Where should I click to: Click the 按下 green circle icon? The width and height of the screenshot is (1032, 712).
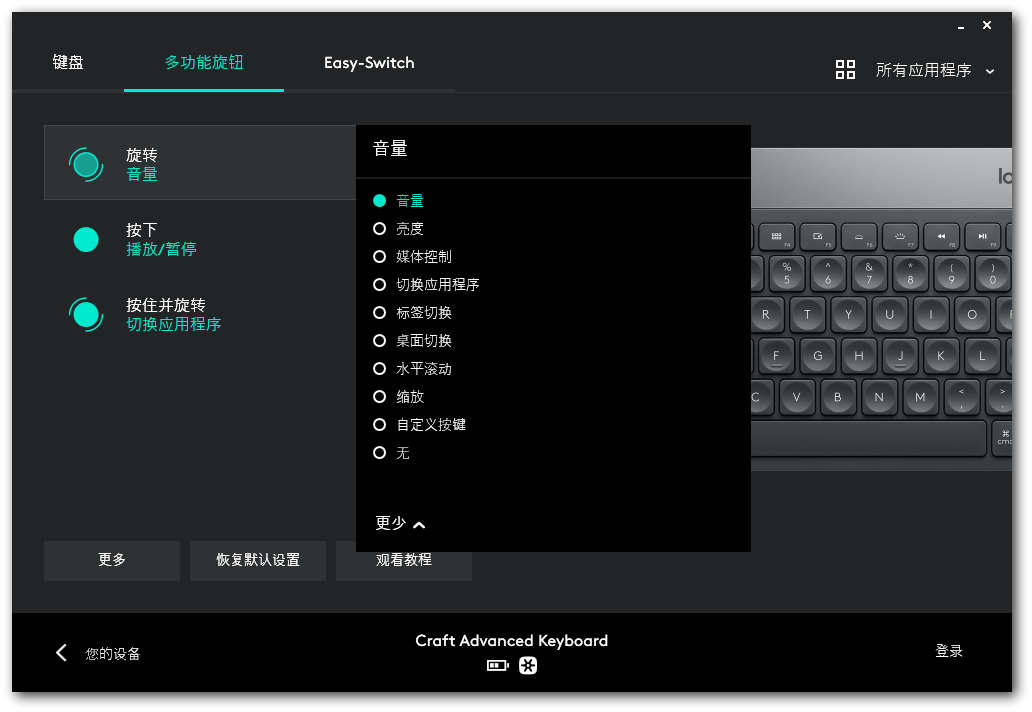[x=86, y=239]
